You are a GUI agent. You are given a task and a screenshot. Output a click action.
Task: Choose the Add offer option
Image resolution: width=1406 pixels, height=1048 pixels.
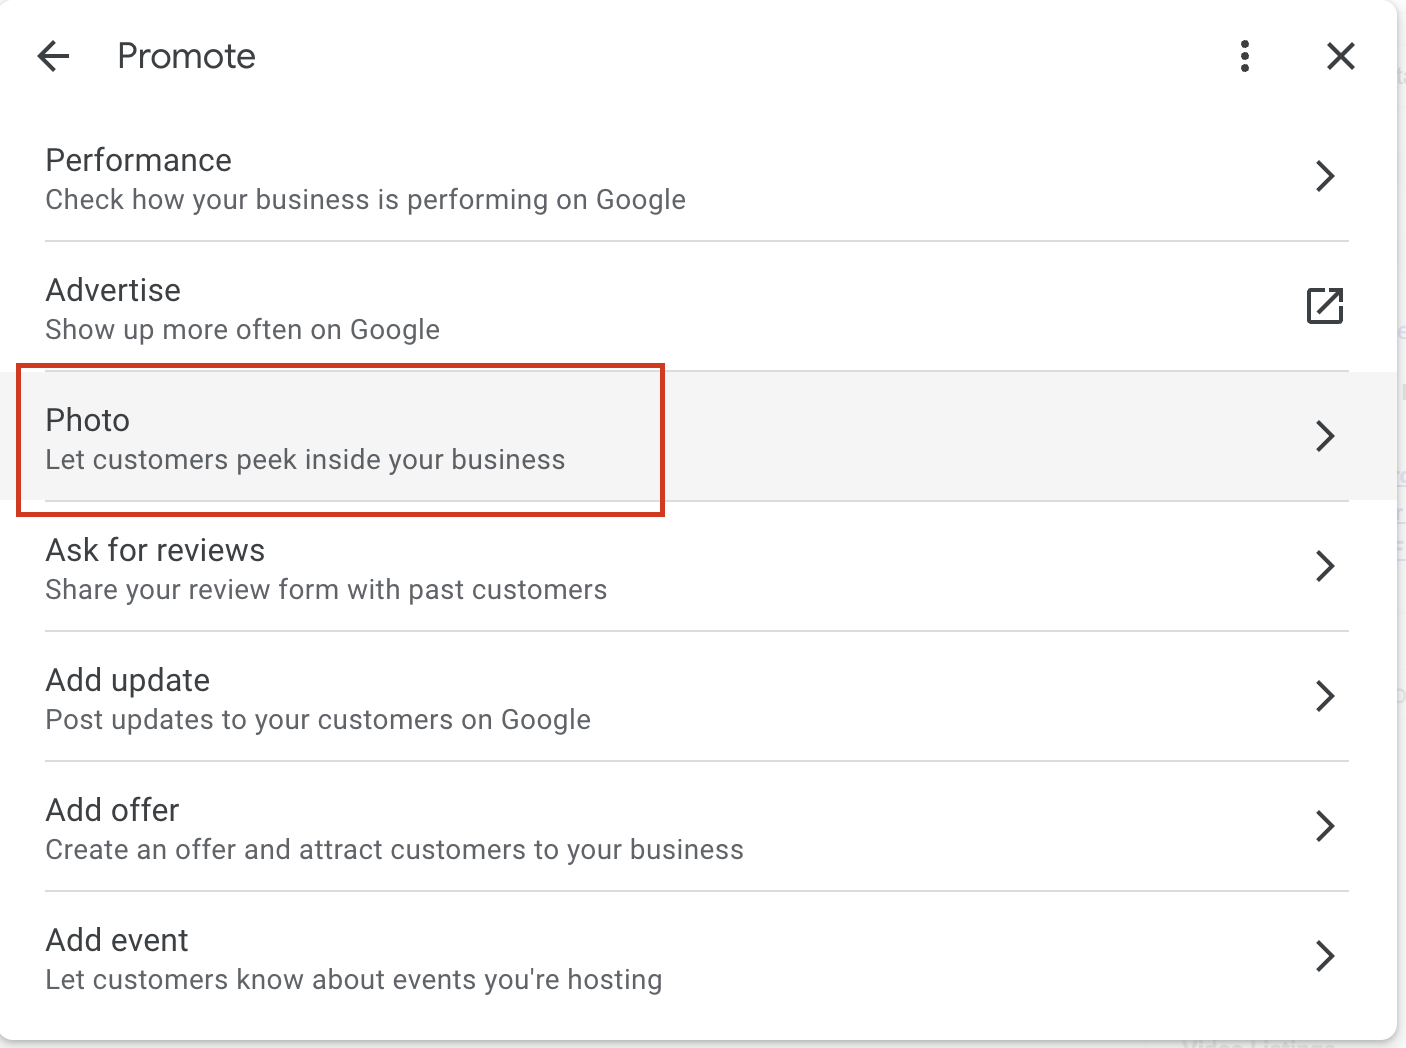tap(697, 827)
